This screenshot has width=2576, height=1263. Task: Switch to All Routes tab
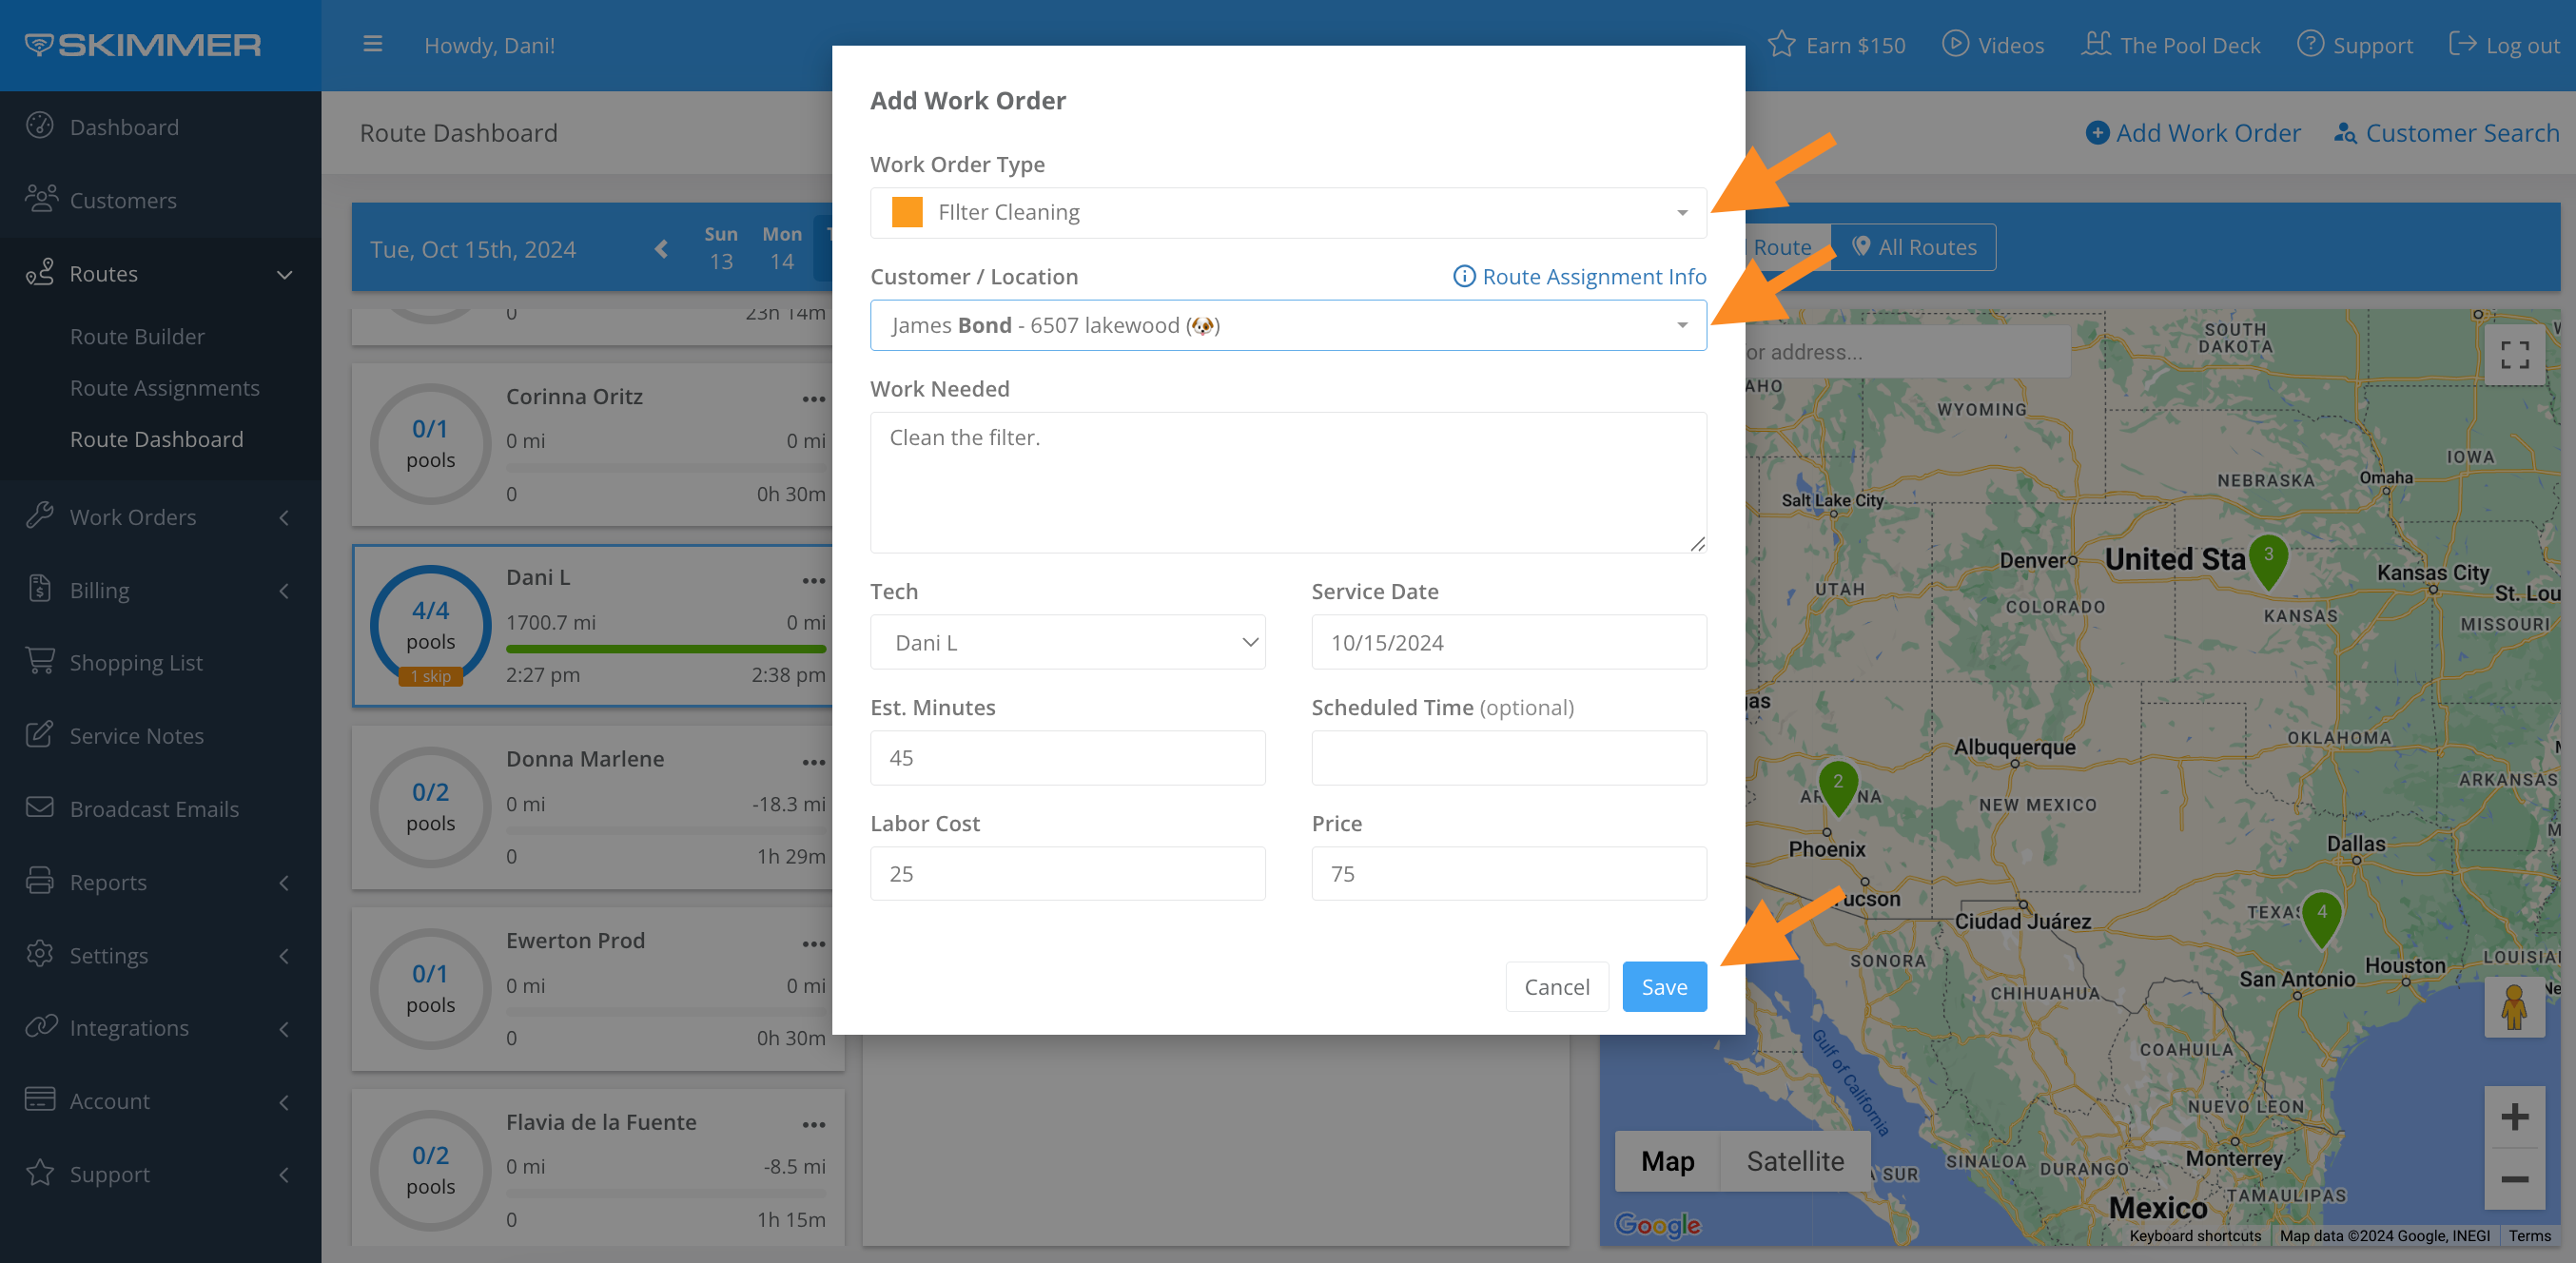(x=1914, y=247)
